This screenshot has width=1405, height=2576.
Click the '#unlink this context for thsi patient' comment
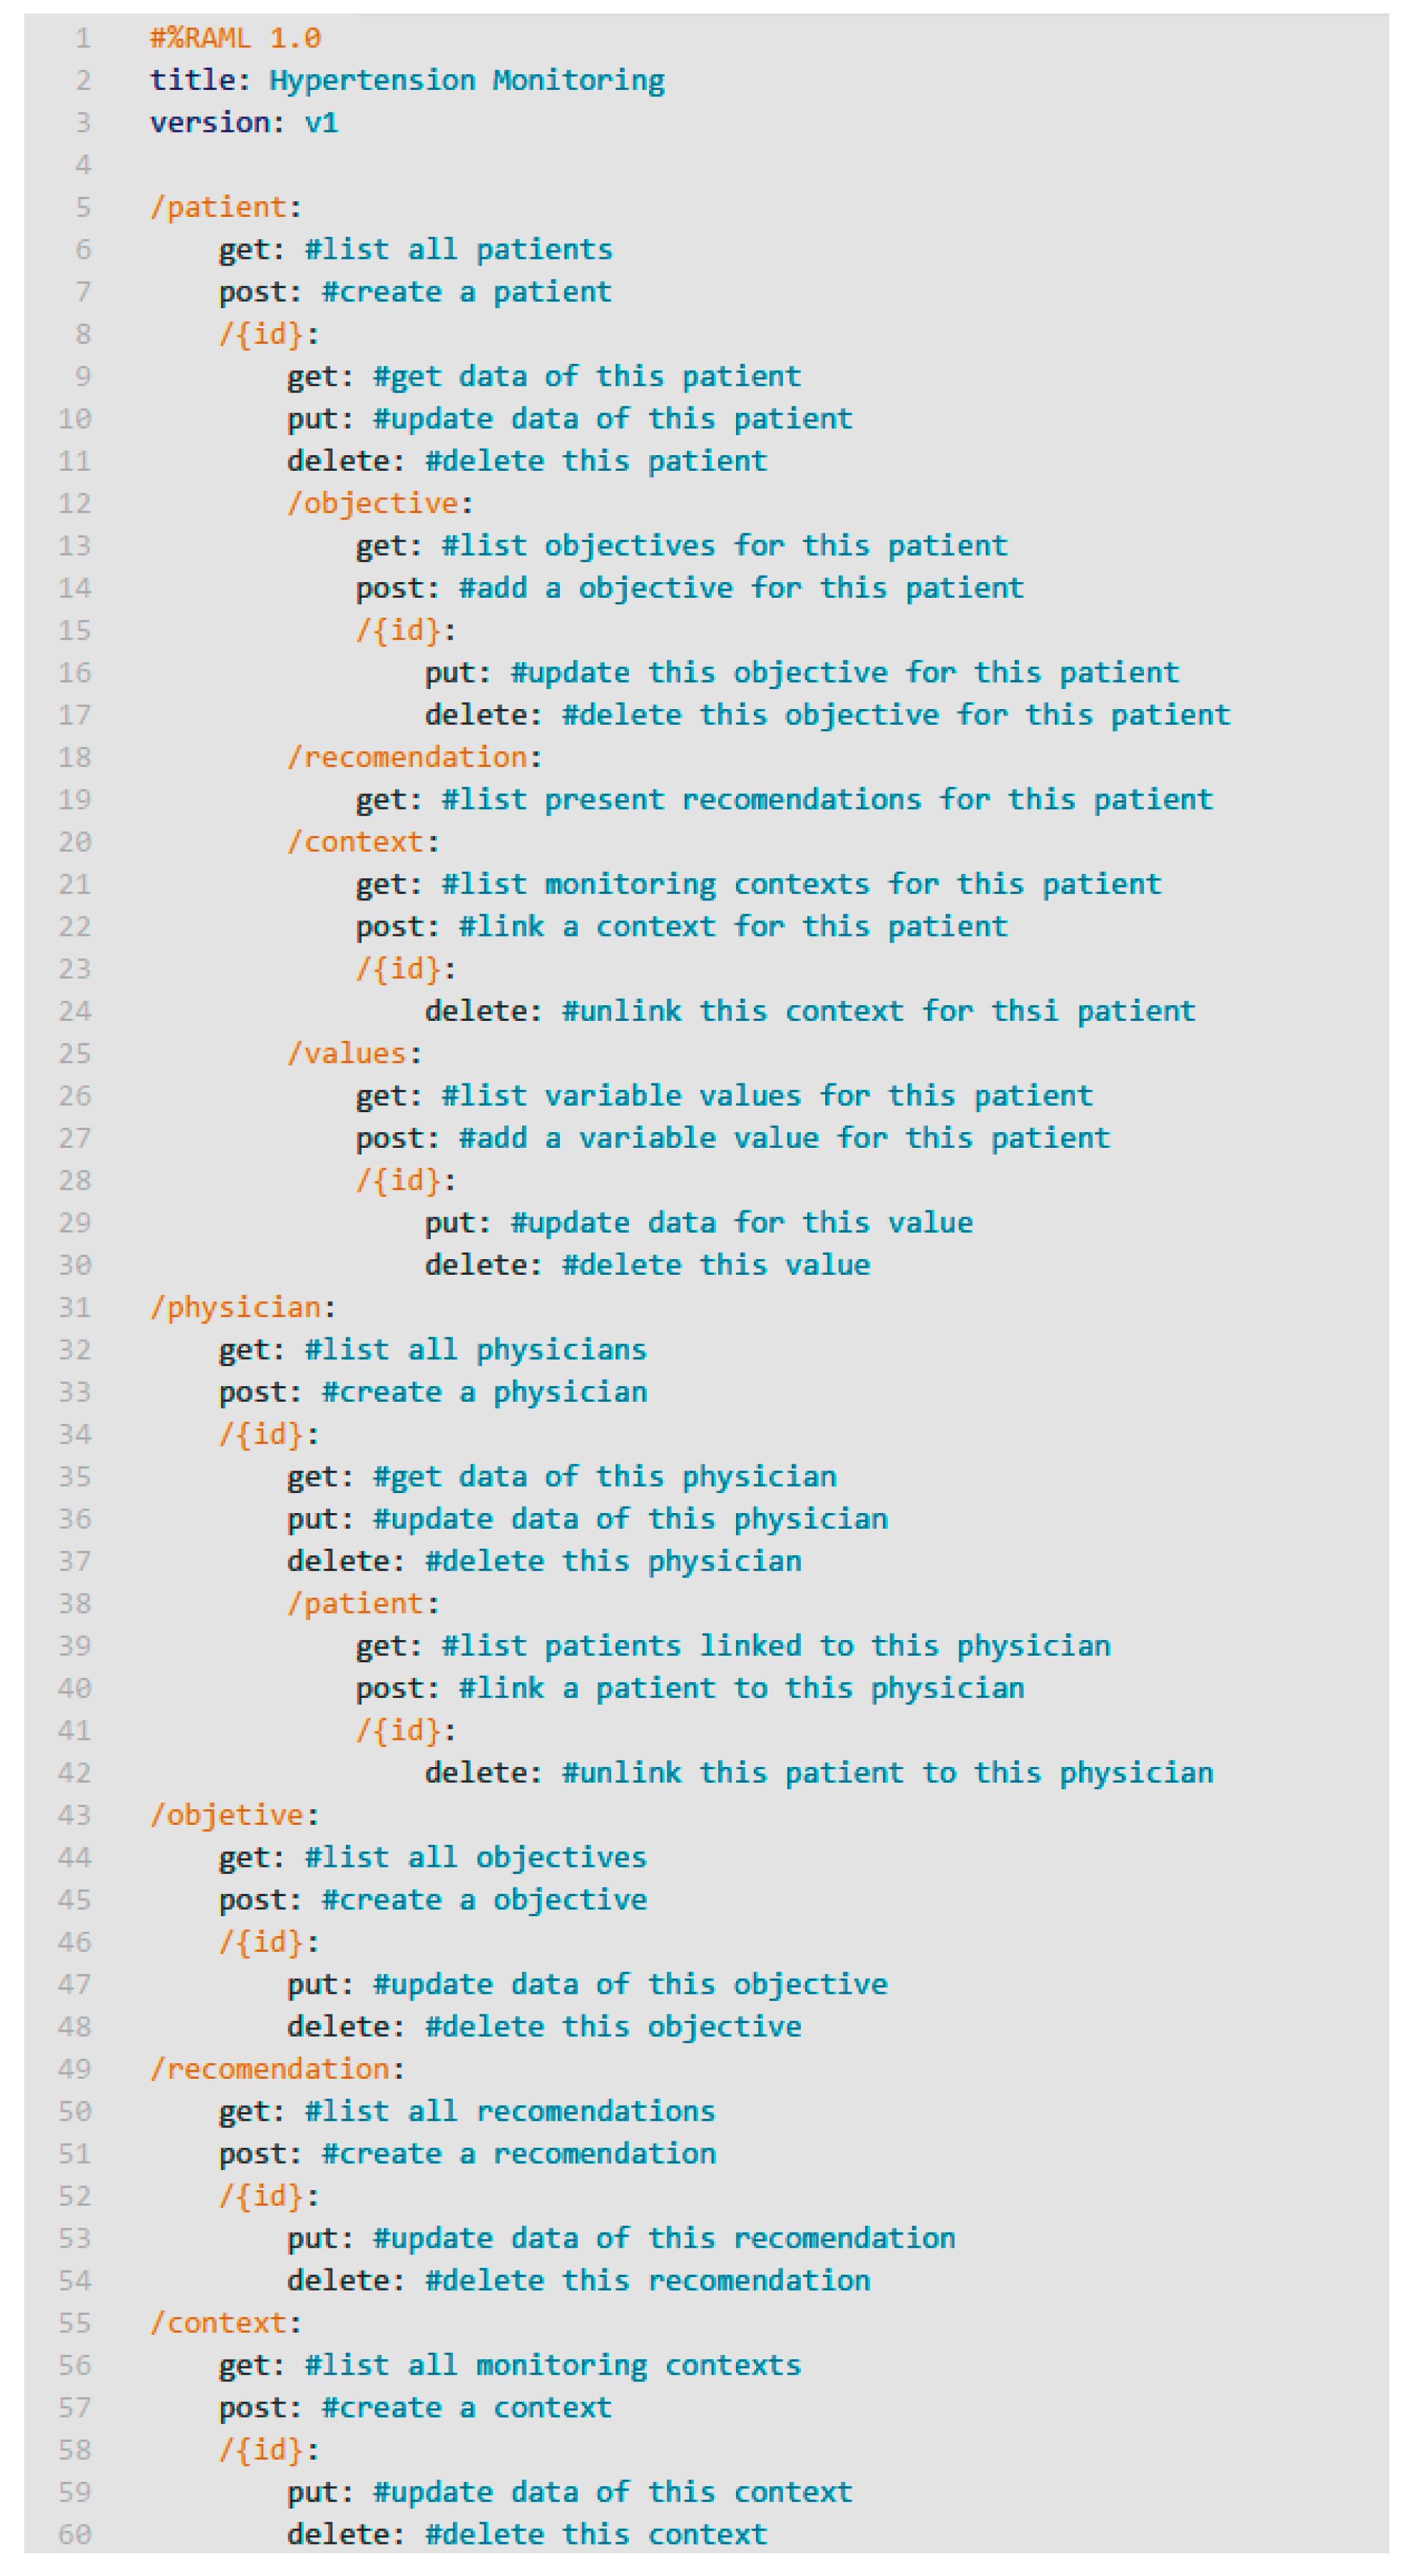click(878, 1011)
